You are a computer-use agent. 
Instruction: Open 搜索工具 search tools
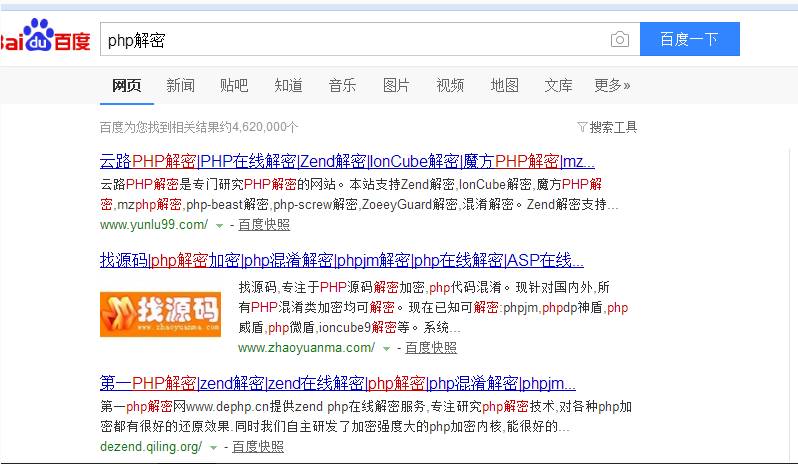[x=613, y=127]
